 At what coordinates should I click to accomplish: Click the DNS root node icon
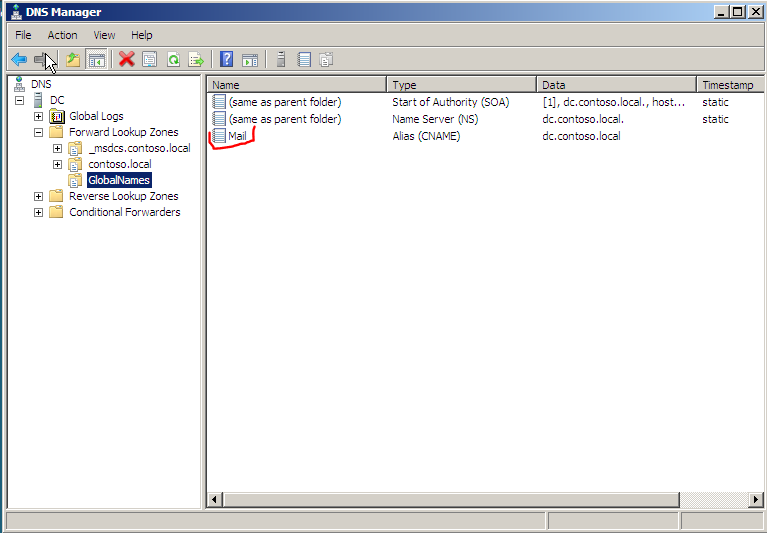click(19, 84)
